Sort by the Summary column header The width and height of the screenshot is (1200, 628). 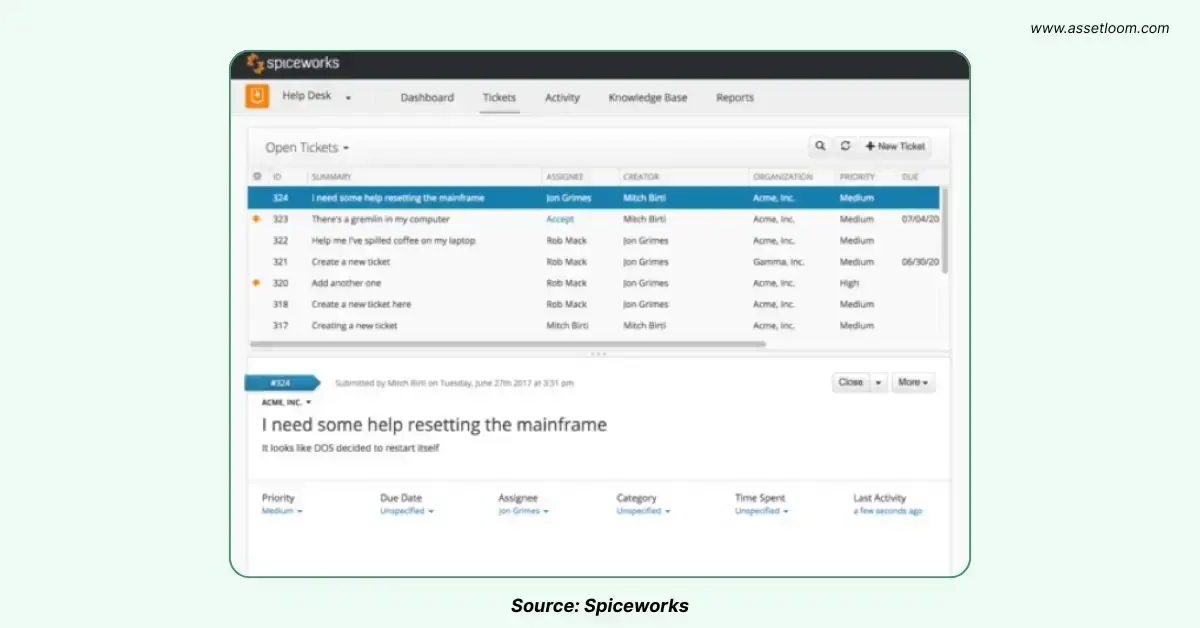click(x=331, y=177)
